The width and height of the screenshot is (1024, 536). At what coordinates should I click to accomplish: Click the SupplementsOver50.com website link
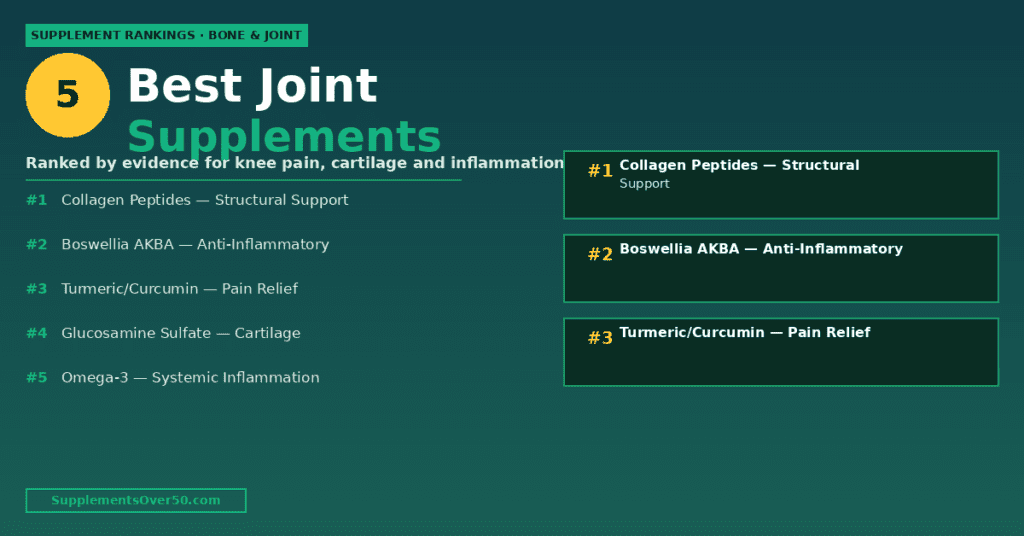coord(136,501)
